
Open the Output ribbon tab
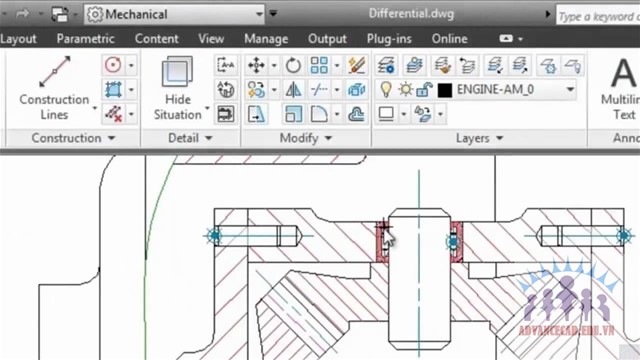[327, 39]
